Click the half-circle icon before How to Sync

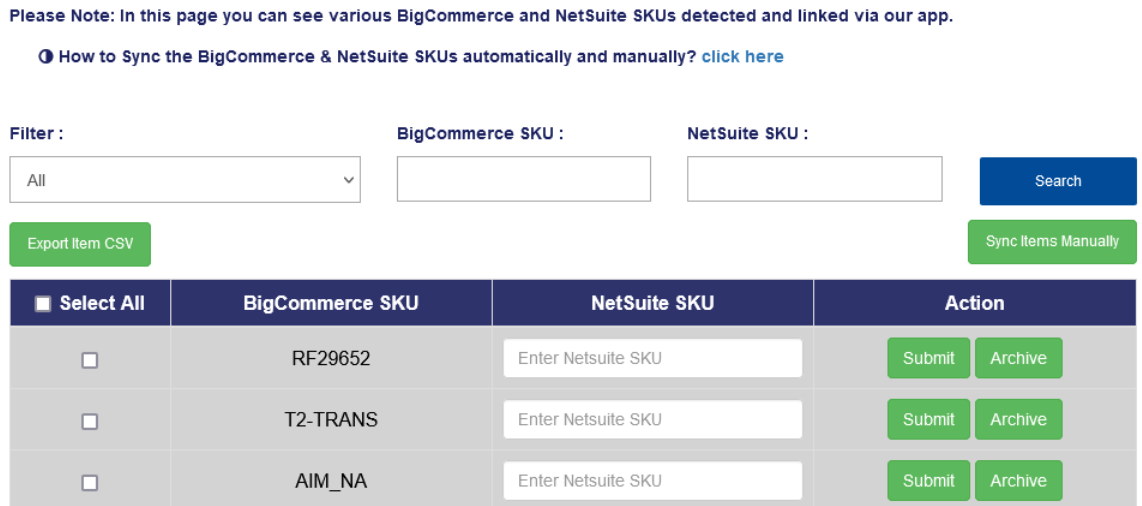click(x=46, y=57)
